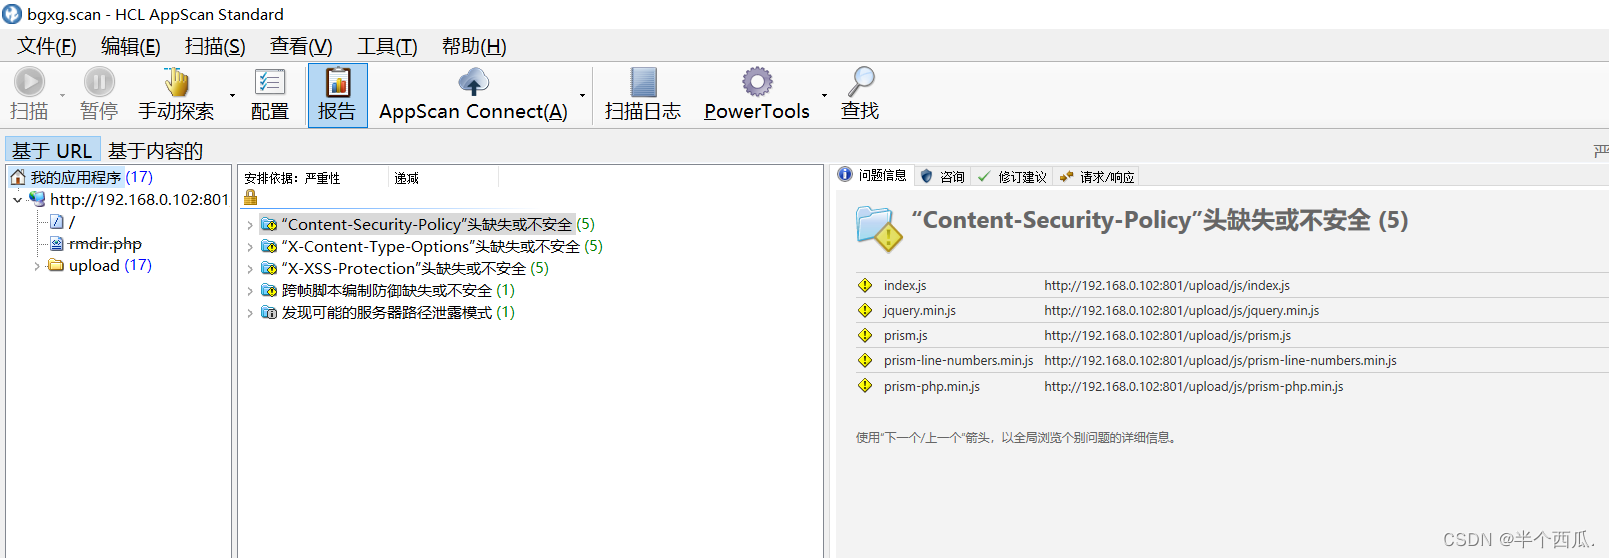Expand X-XSS-Protection issue group
This screenshot has width=1609, height=558.
[250, 269]
